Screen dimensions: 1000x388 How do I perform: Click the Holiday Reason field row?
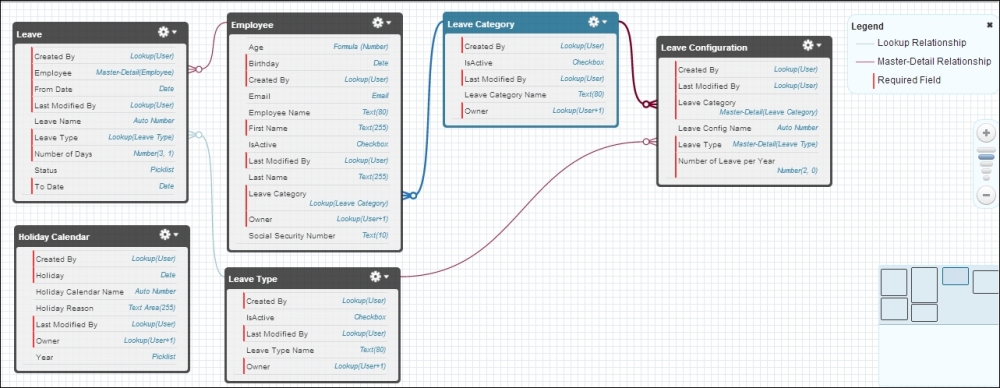[x=105, y=308]
